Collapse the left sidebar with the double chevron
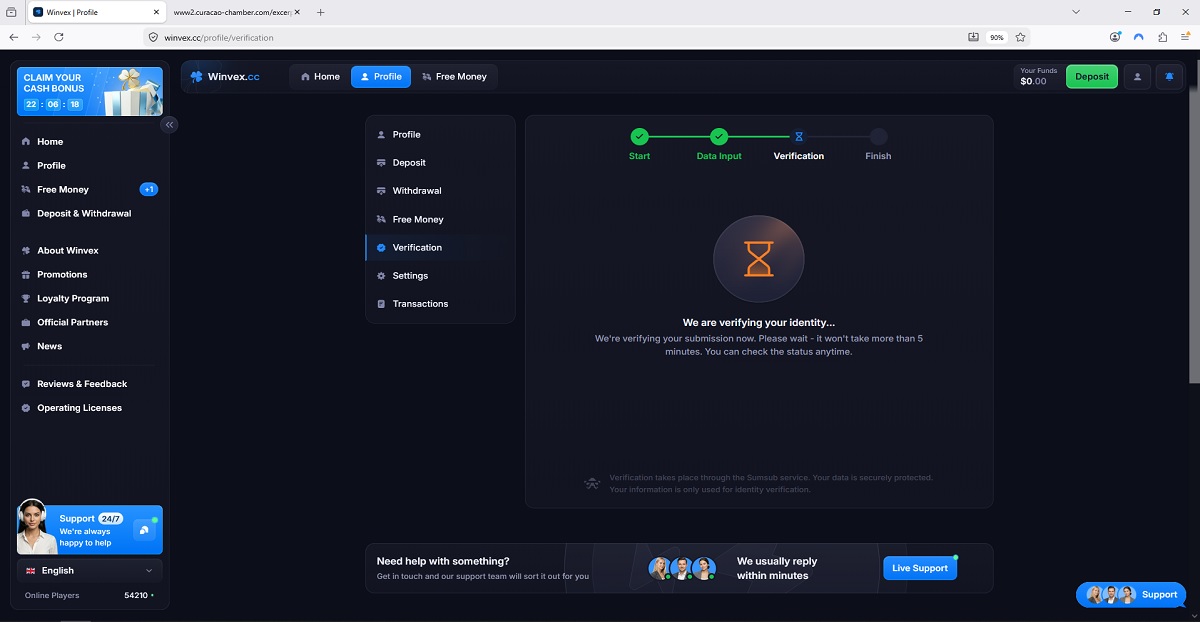 click(x=170, y=125)
